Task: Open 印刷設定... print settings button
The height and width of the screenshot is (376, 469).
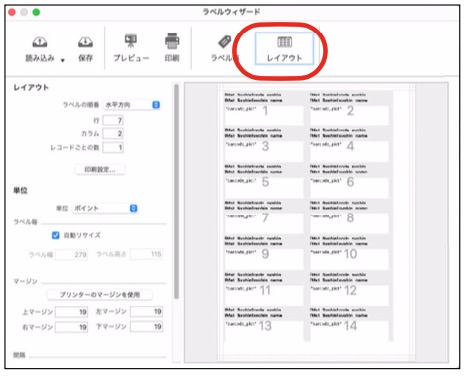Action: coord(100,170)
